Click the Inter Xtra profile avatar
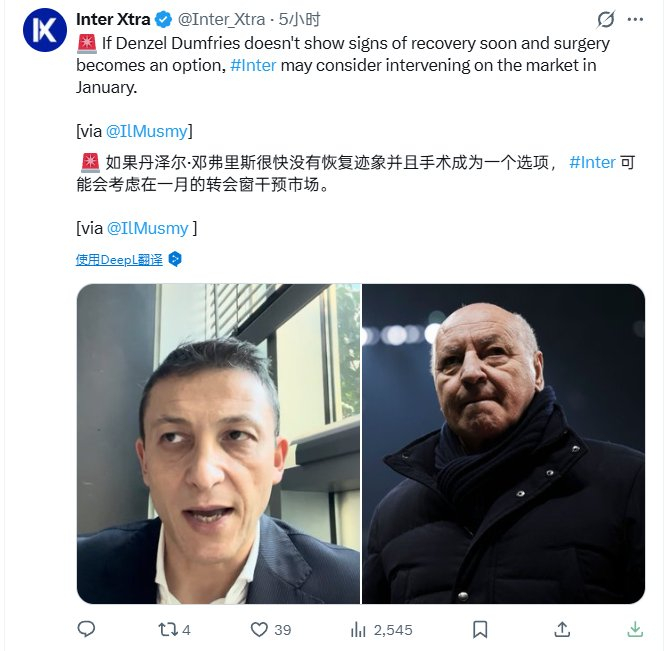The width and height of the screenshot is (664, 651). [x=45, y=30]
